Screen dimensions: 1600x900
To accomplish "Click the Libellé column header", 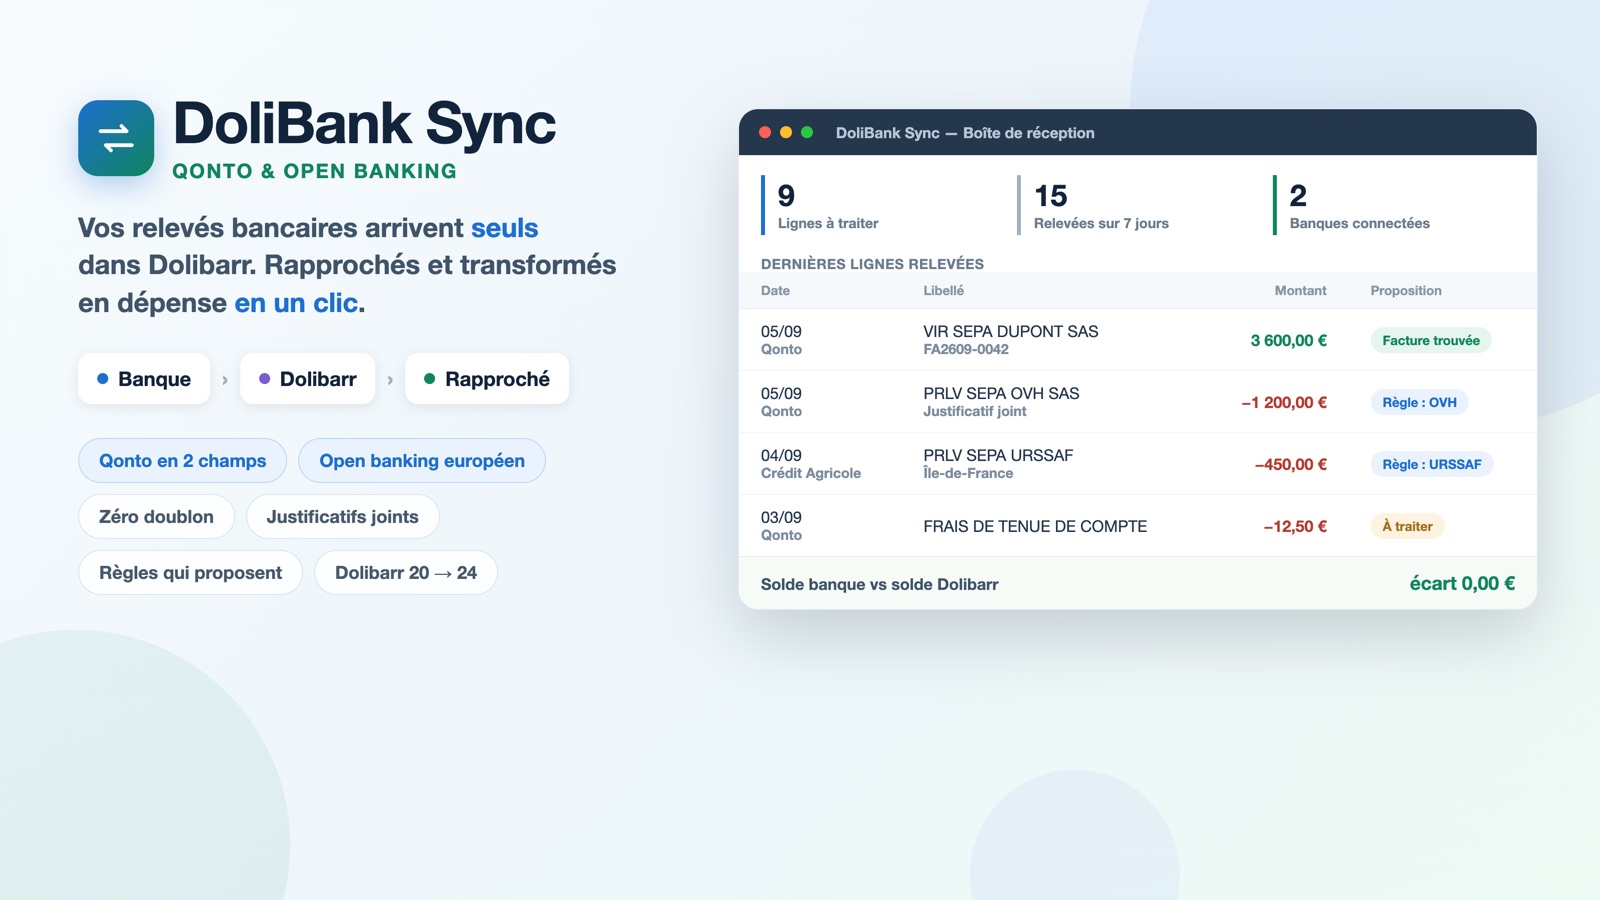I will click(944, 291).
